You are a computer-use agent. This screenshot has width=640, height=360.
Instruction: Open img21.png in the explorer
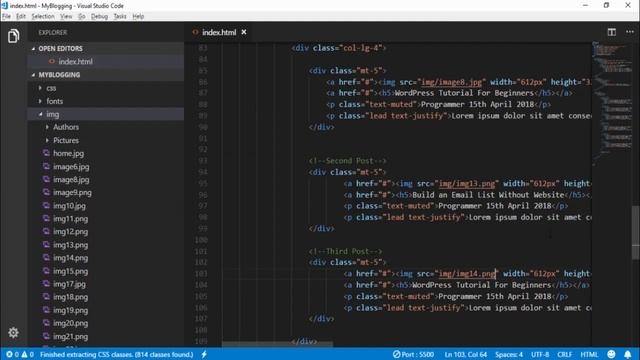click(105, 336)
